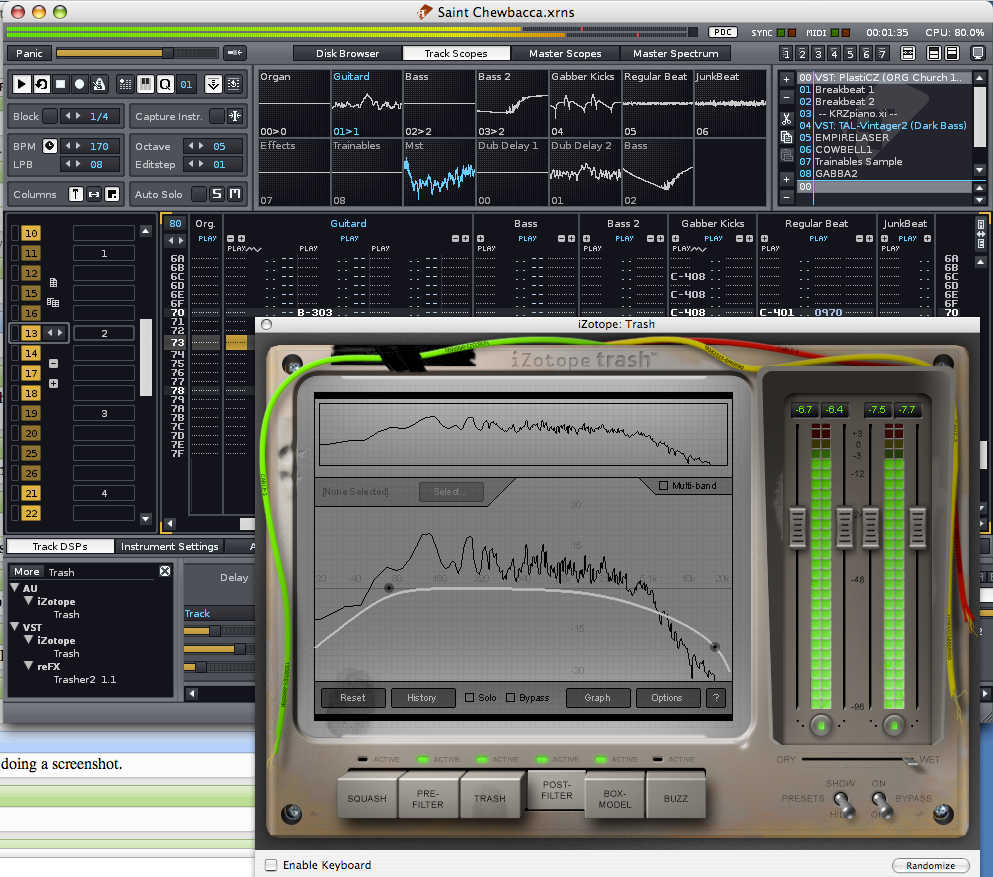Image resolution: width=993 pixels, height=877 pixels.
Task: Switch to Master Scopes tab
Action: (x=565, y=53)
